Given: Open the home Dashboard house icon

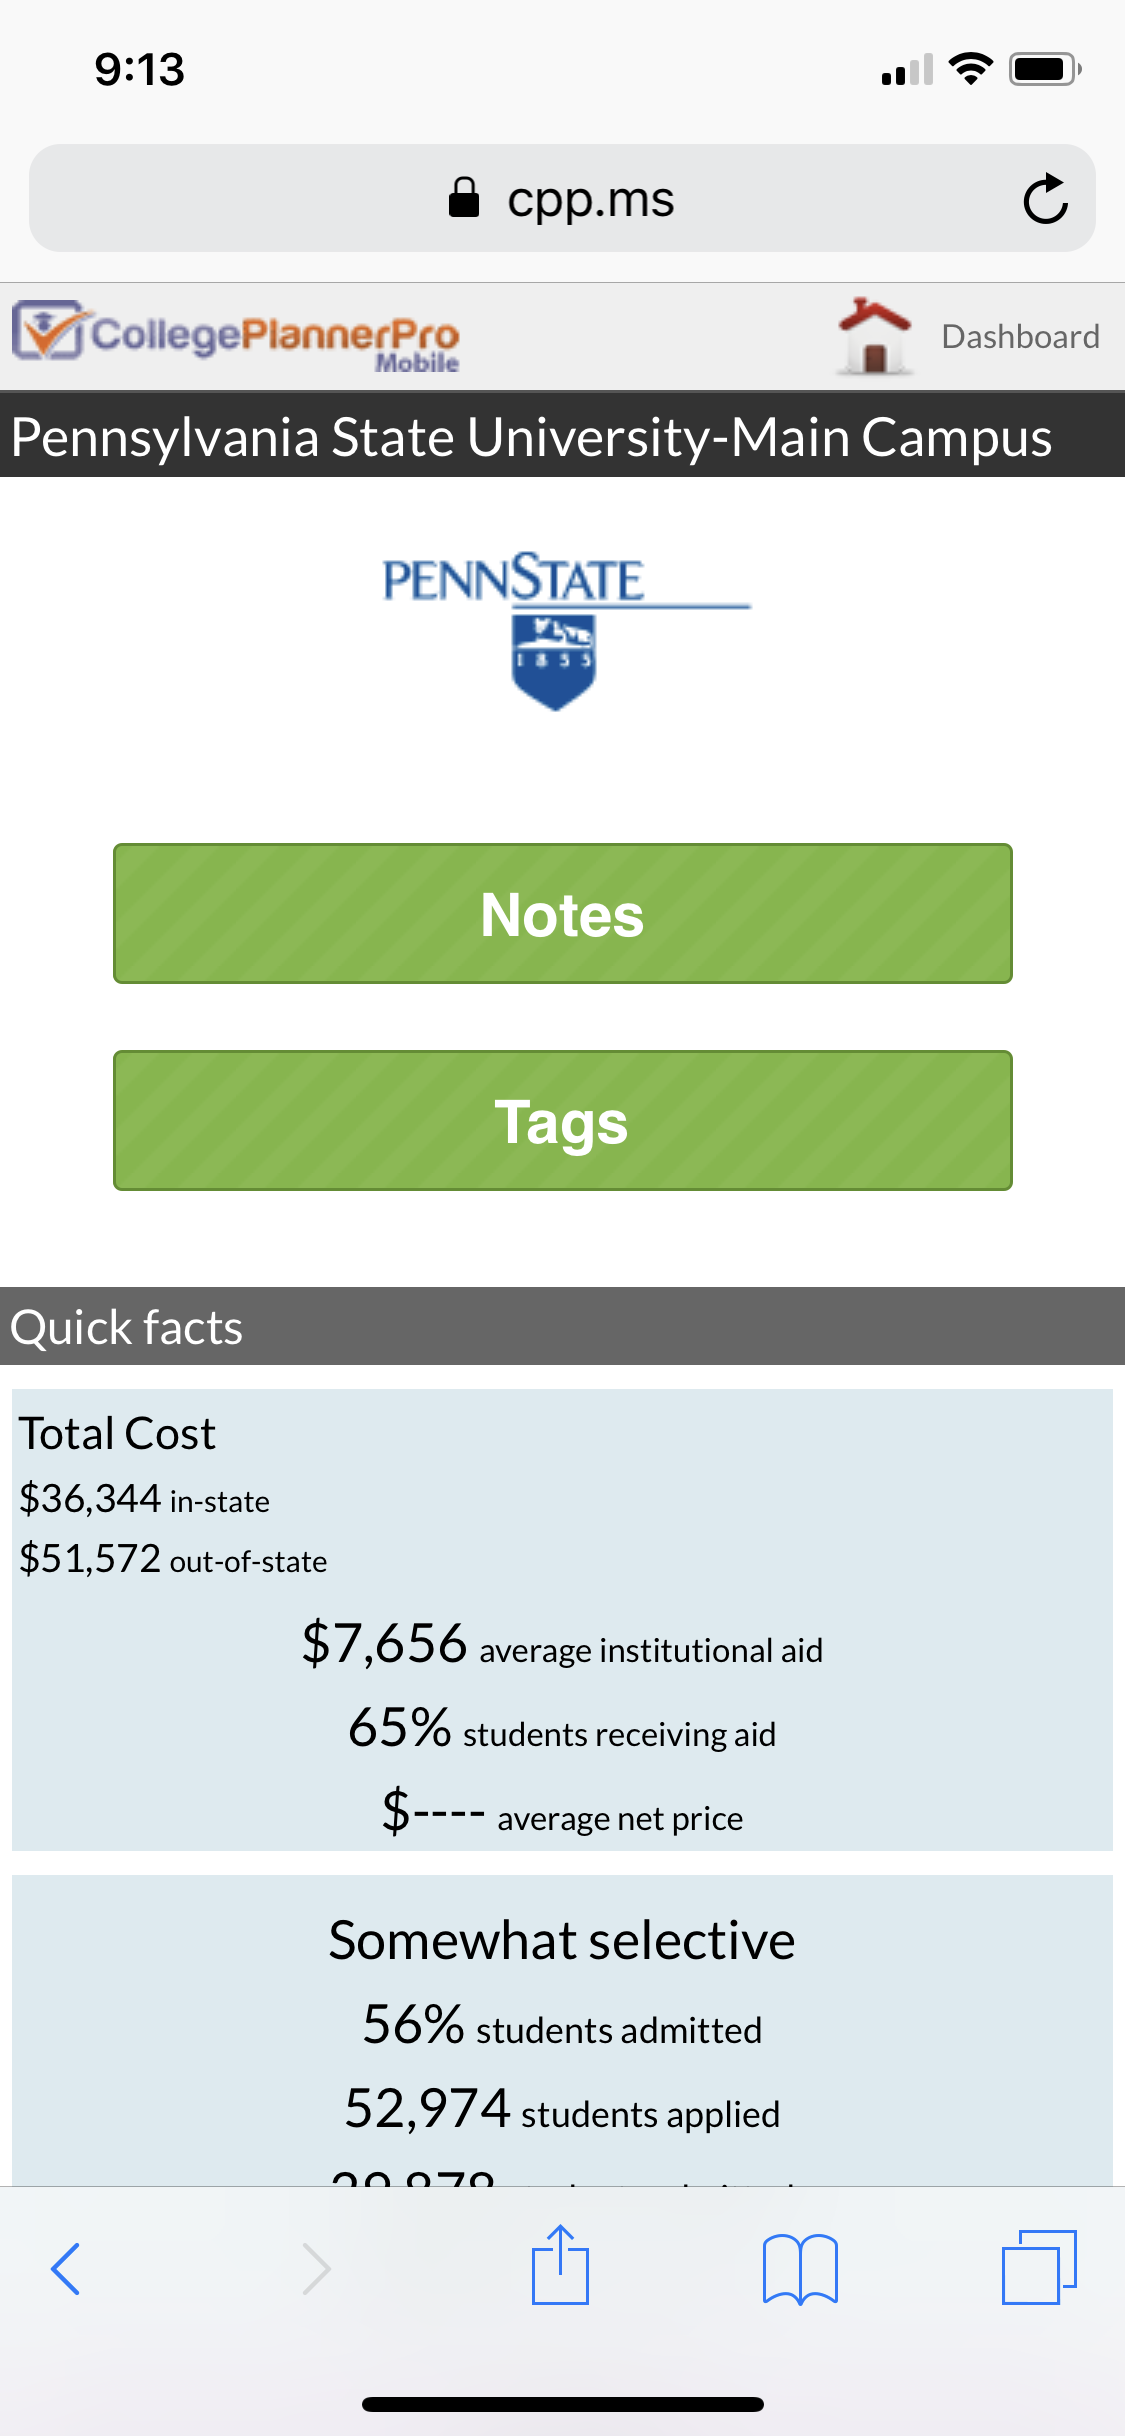Looking at the screenshot, I should 874,336.
